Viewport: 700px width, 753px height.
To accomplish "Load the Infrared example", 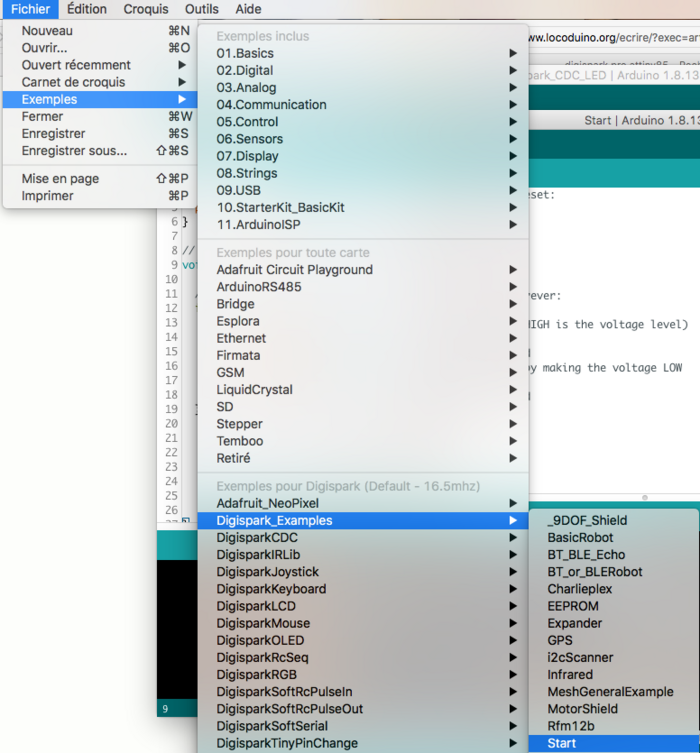I will tap(614, 675).
